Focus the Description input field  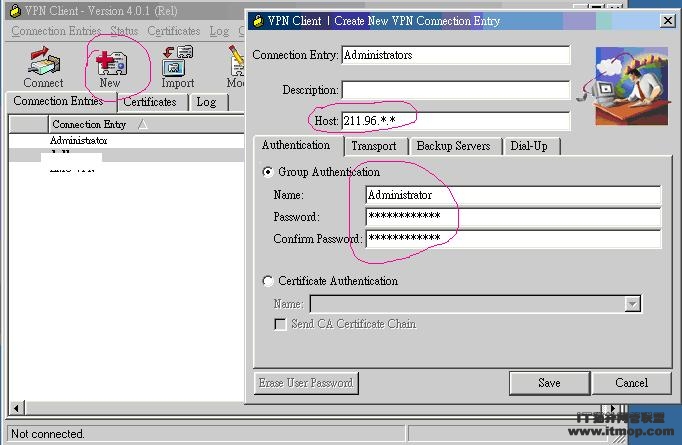[x=456, y=90]
